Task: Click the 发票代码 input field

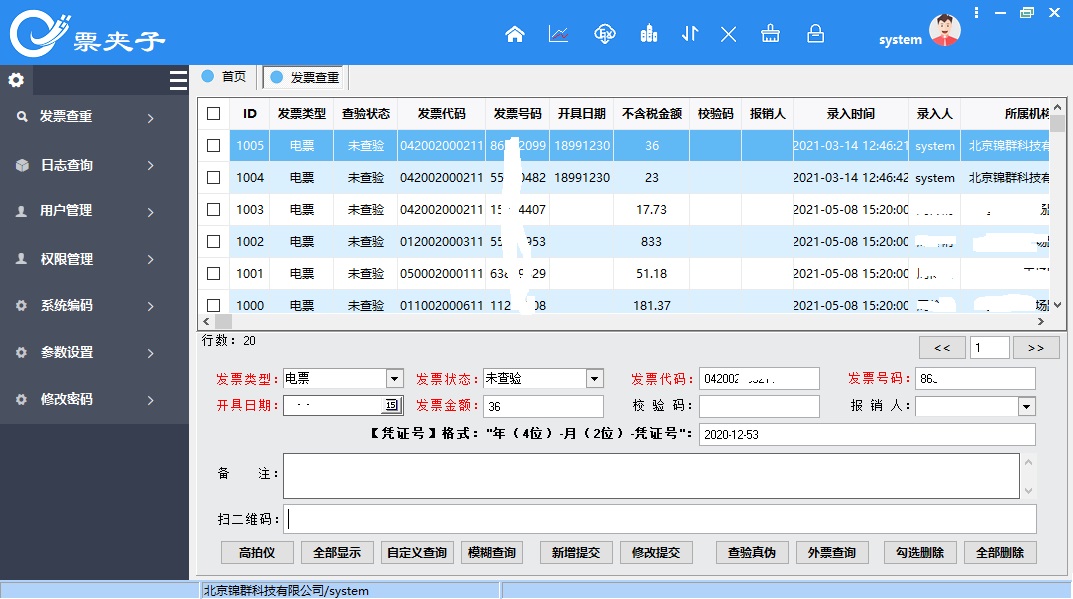Action: click(x=759, y=379)
